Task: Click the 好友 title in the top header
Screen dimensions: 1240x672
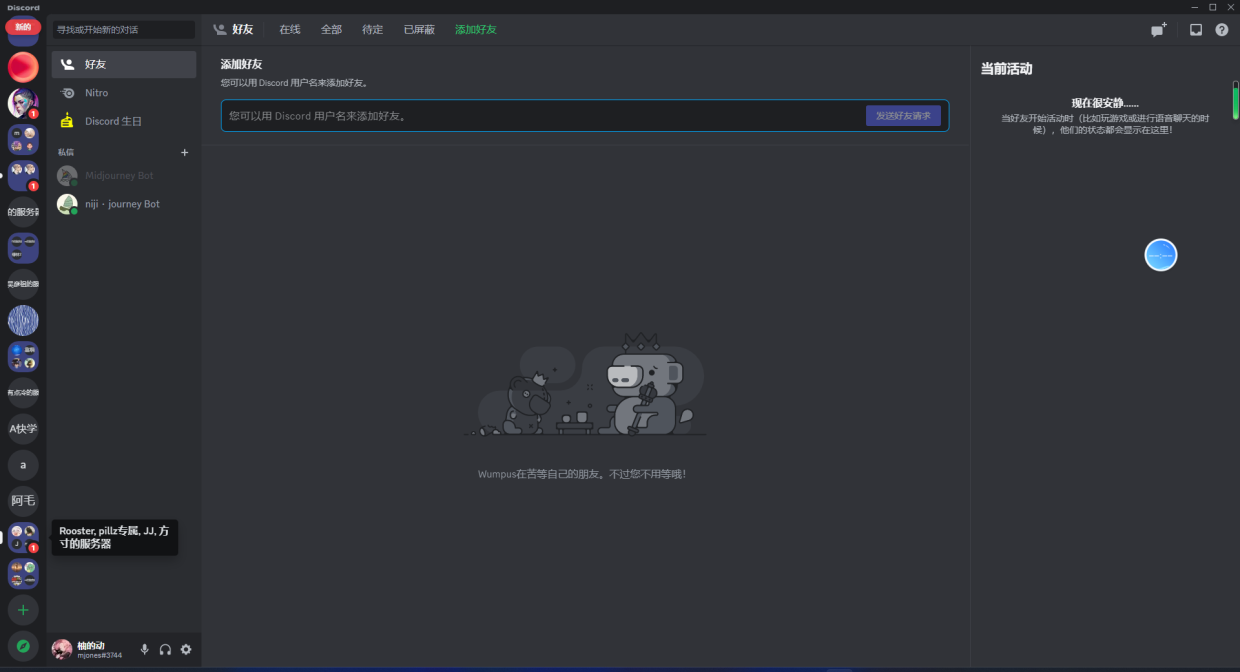Action: [x=243, y=30]
